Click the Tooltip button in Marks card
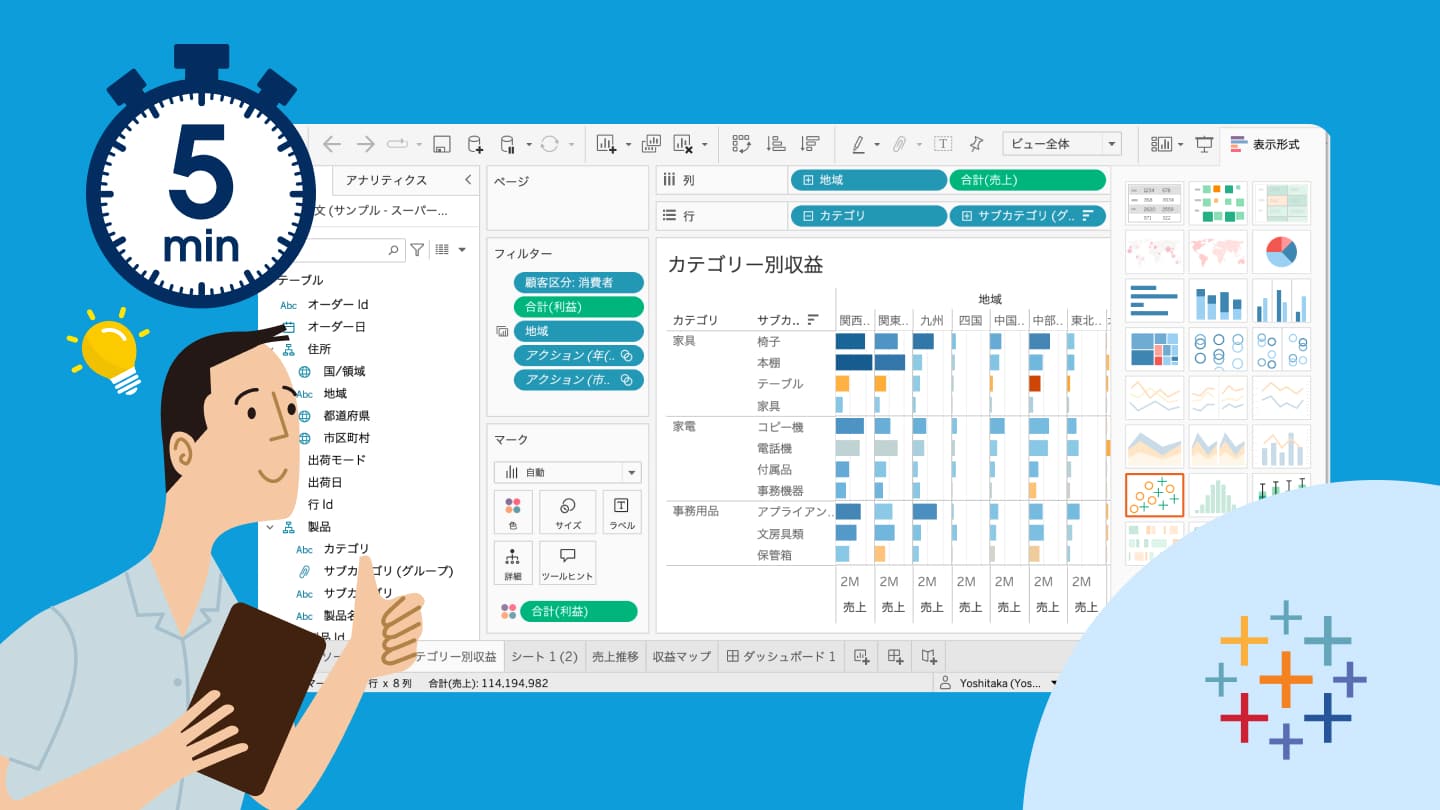 pyautogui.click(x=568, y=563)
